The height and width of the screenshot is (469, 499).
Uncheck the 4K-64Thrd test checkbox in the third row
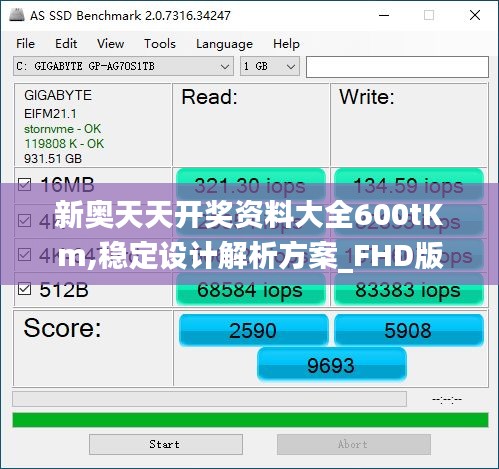24,255
